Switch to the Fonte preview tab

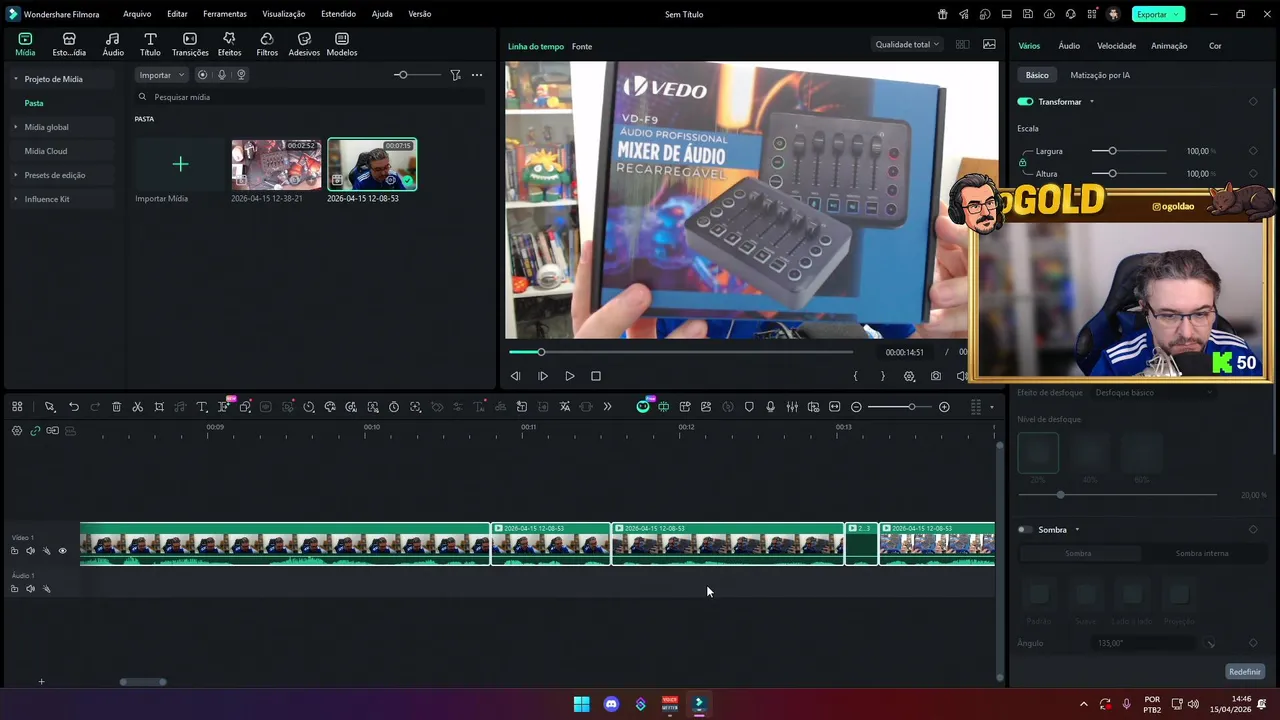[x=582, y=47]
